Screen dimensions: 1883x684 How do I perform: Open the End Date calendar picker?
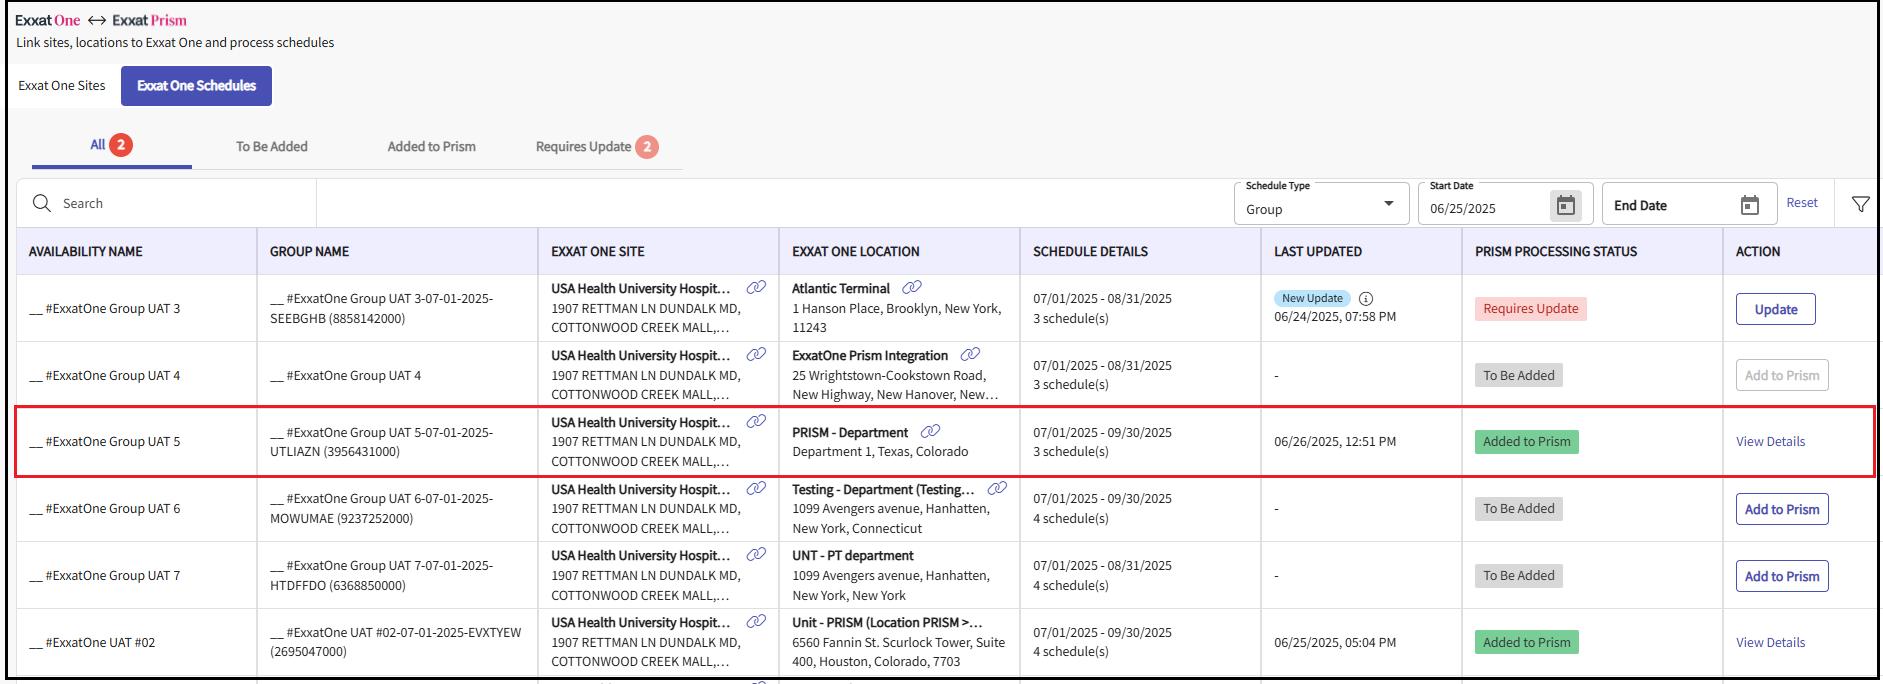pyautogui.click(x=1749, y=206)
